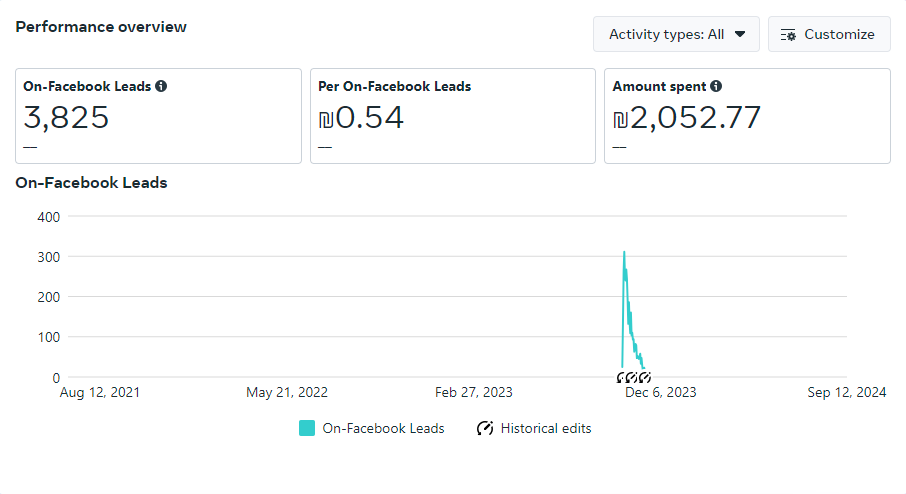
Task: Select the Per On-Facebook Leads card
Action: pos(453,116)
